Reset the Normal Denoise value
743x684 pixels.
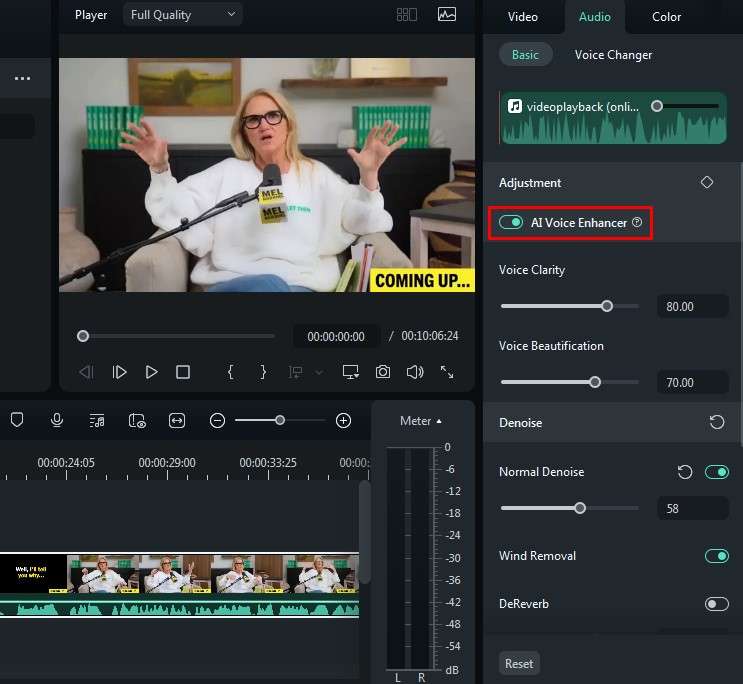[x=685, y=472]
